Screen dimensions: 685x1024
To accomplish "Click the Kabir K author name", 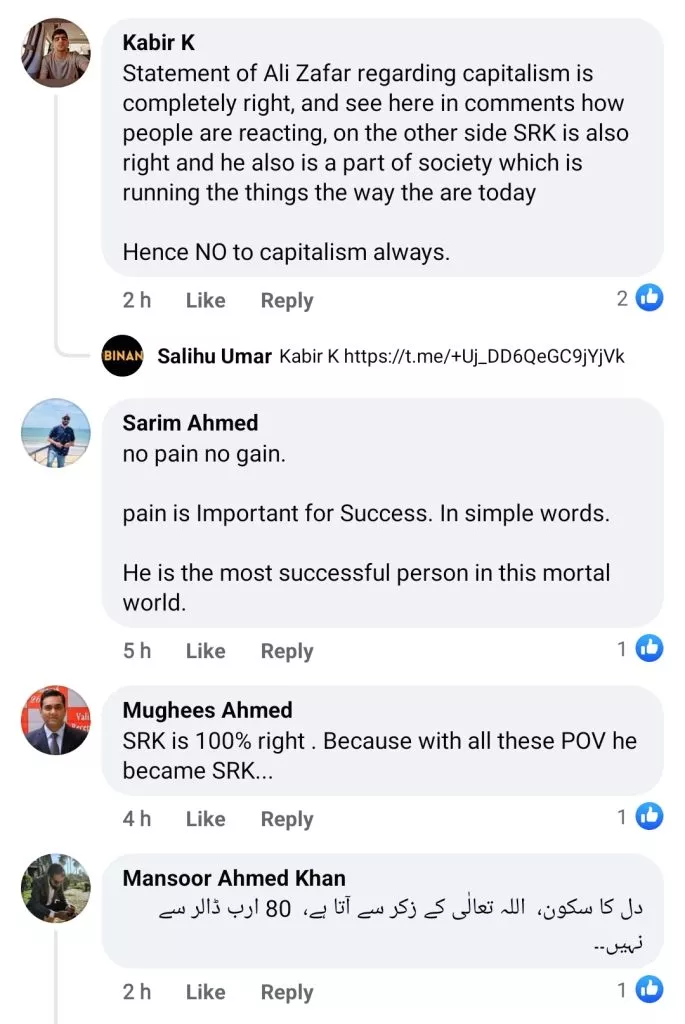I will [x=158, y=42].
